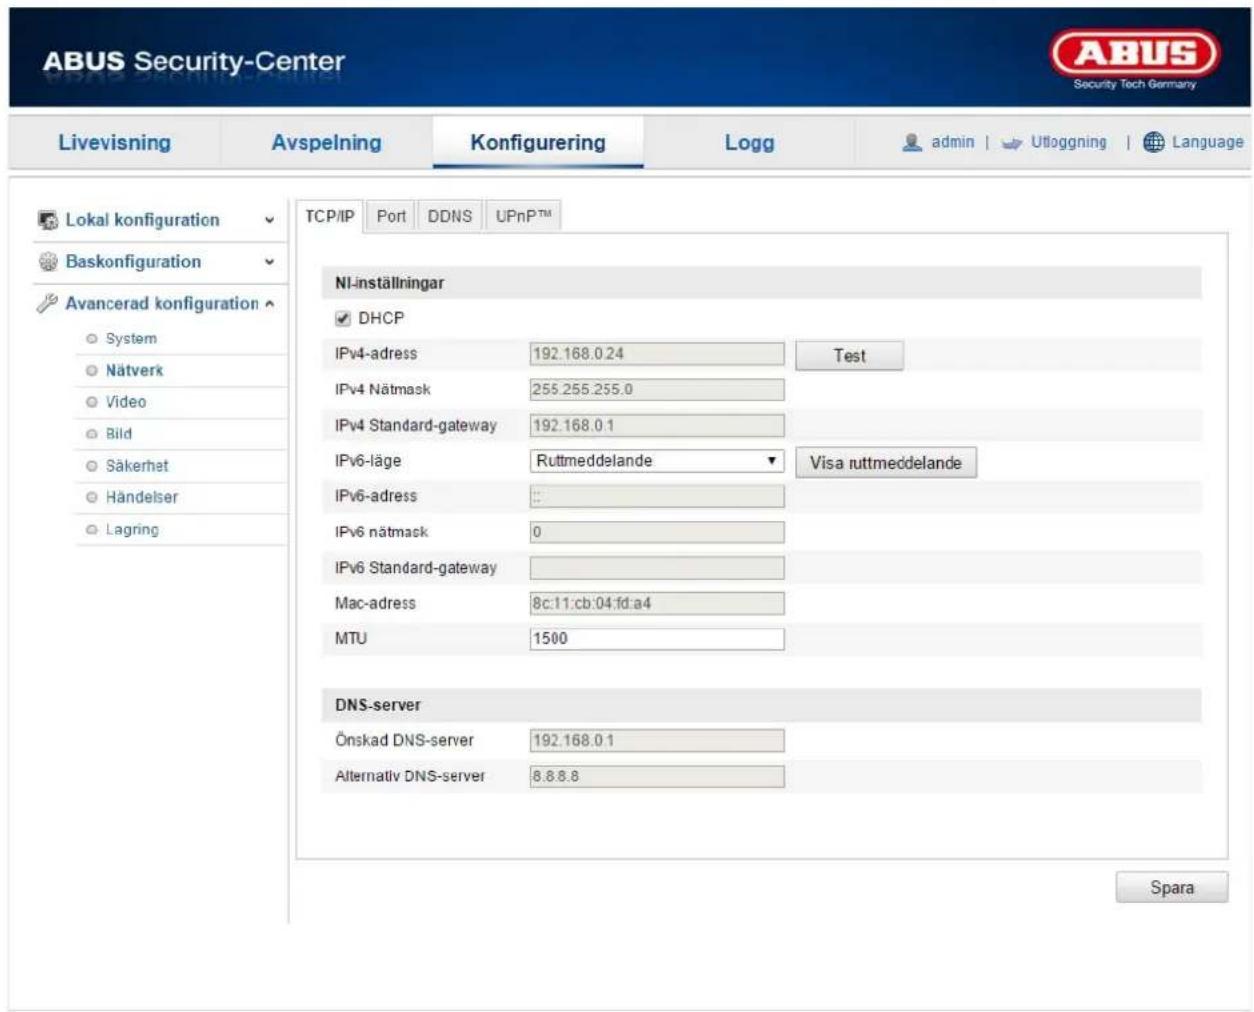Click the Utloggning logout icon

[x=1012, y=143]
